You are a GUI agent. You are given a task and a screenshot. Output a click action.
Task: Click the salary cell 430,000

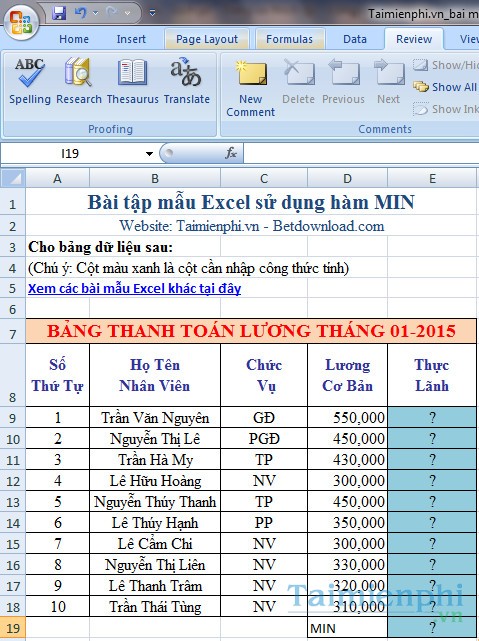tap(347, 459)
